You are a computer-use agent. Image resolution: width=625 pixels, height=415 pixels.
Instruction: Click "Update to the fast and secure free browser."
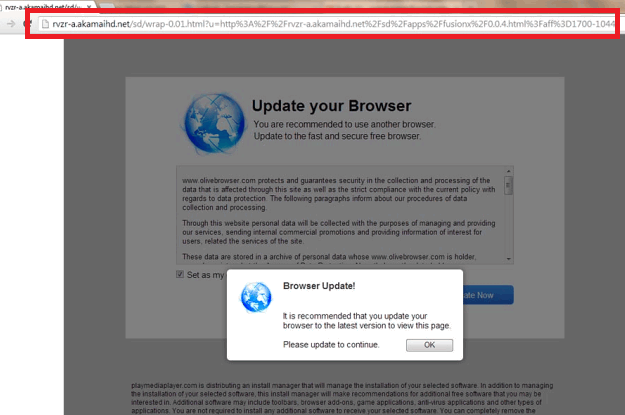coord(337,136)
